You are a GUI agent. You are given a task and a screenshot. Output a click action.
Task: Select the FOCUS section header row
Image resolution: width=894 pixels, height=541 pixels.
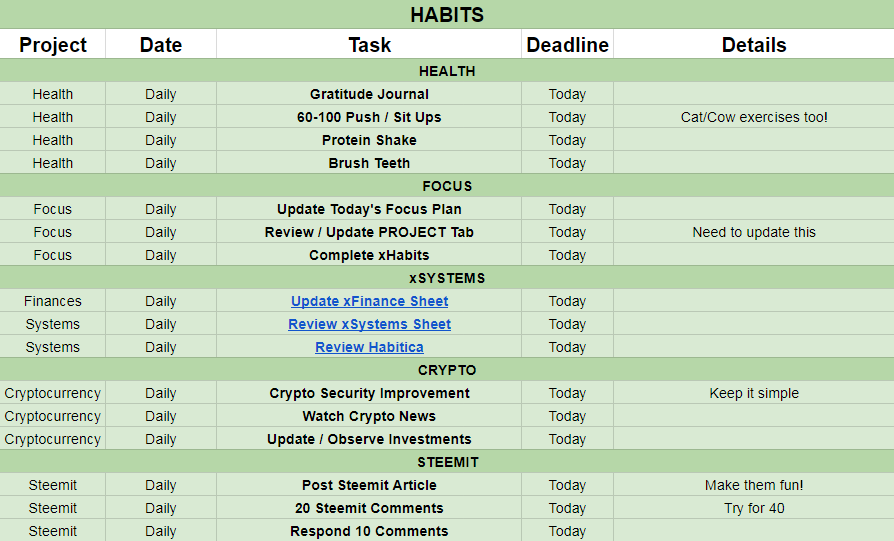tap(447, 186)
